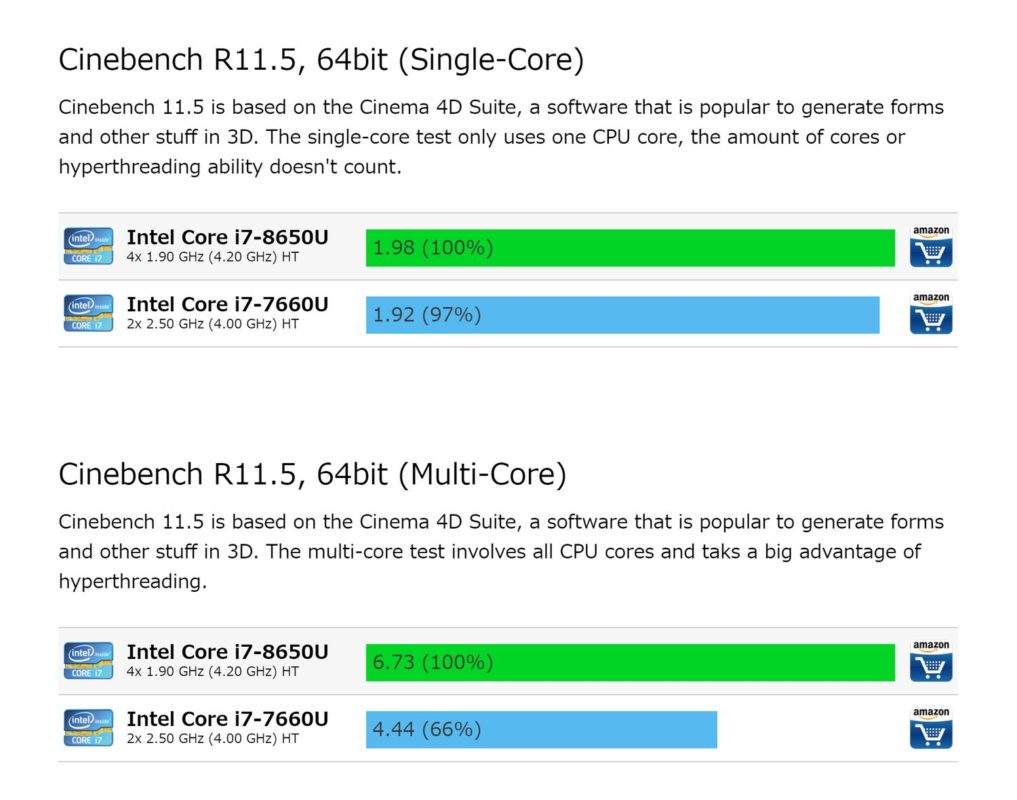
Task: Click Intel logo beside i7-7660U multi-core entry
Action: 88,727
